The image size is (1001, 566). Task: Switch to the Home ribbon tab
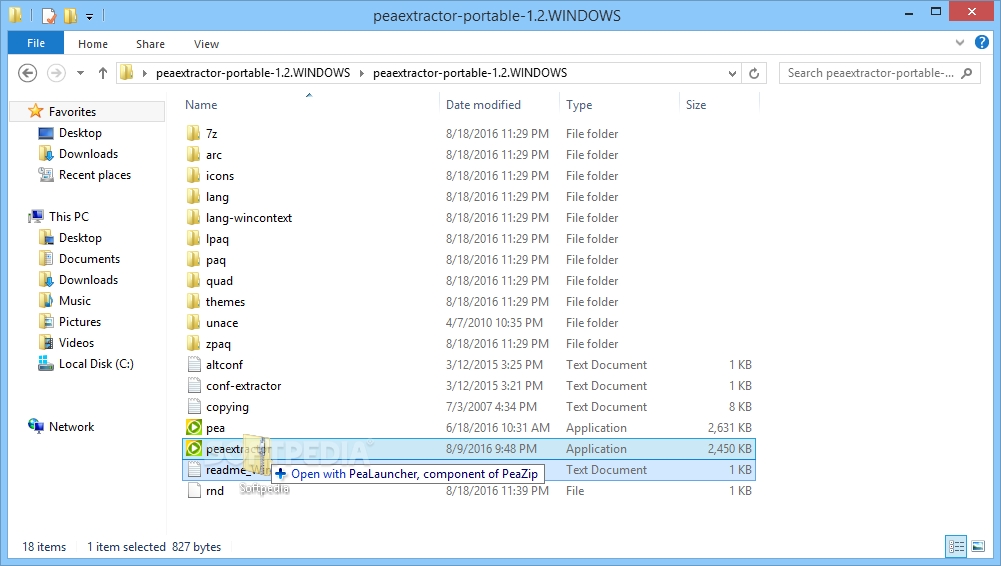pyautogui.click(x=93, y=44)
